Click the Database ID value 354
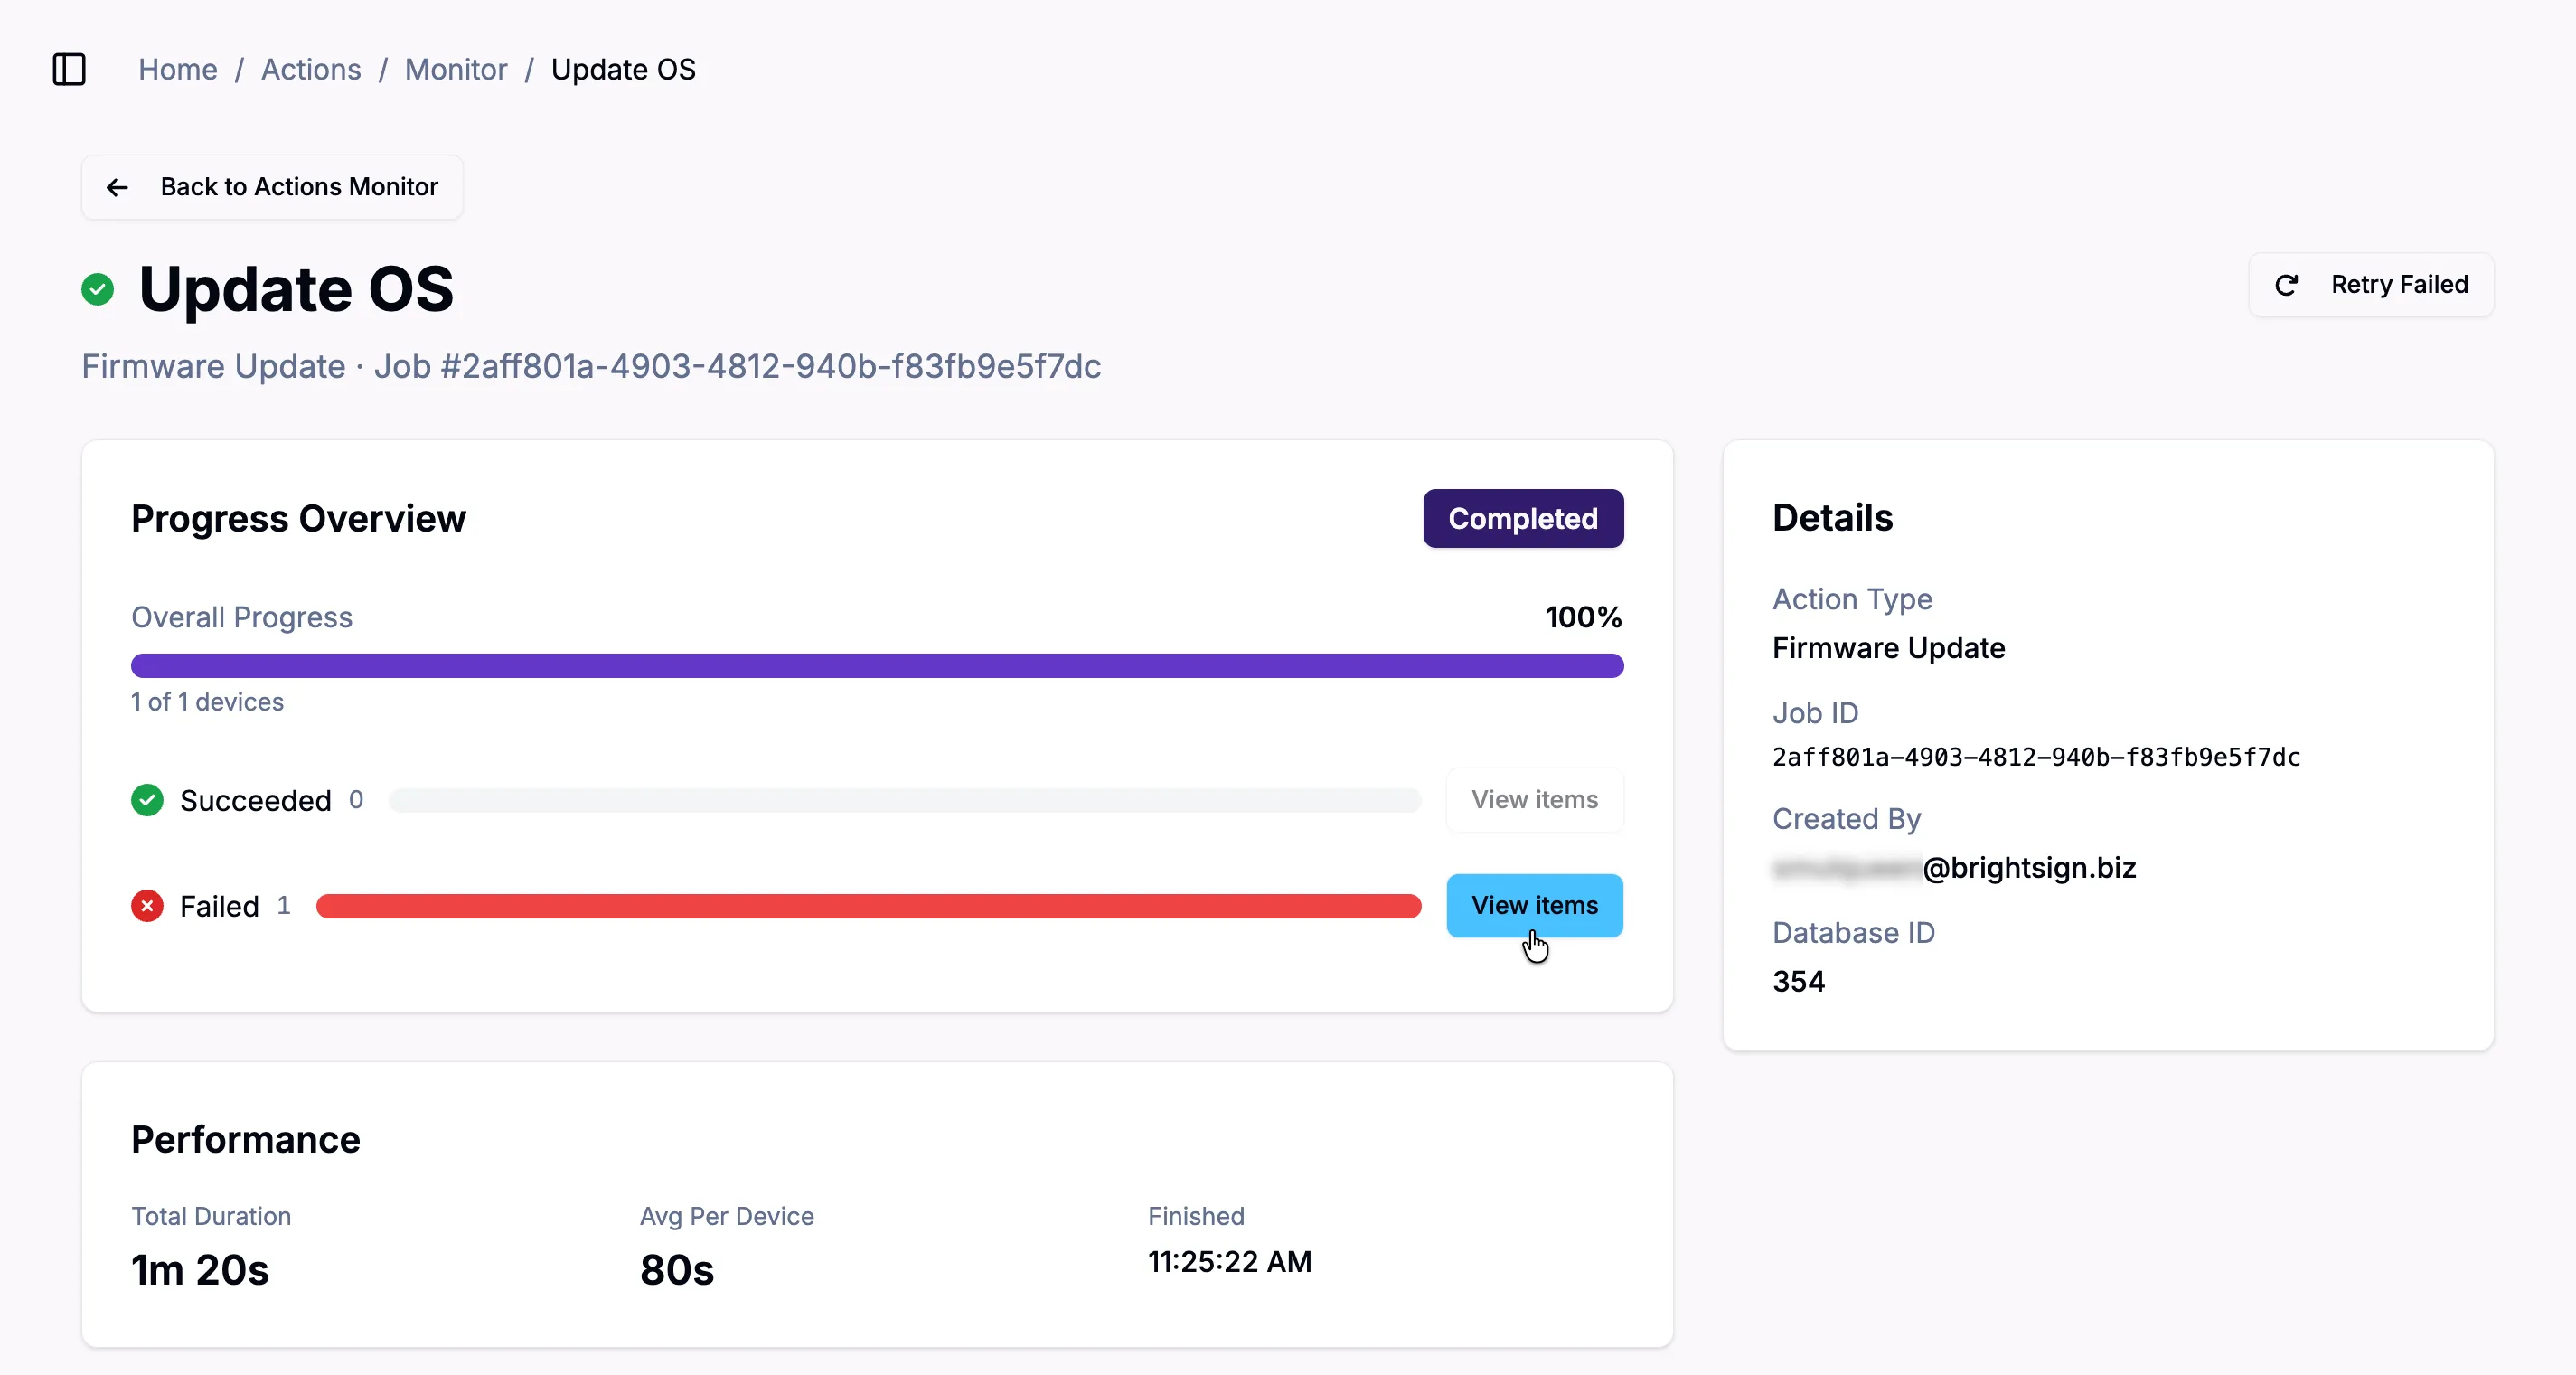This screenshot has height=1375, width=2576. point(1798,981)
